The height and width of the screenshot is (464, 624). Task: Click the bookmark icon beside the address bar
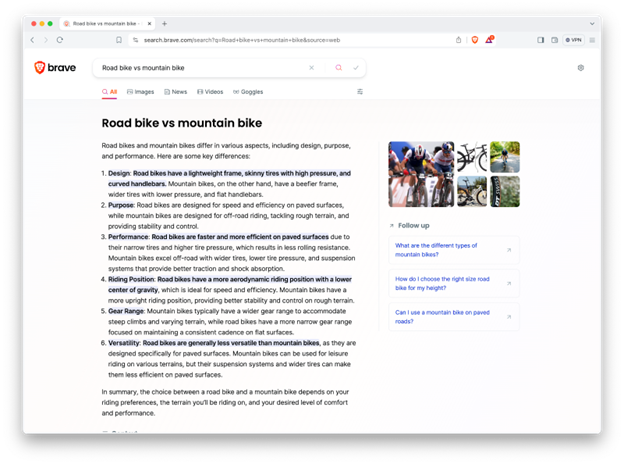point(119,40)
